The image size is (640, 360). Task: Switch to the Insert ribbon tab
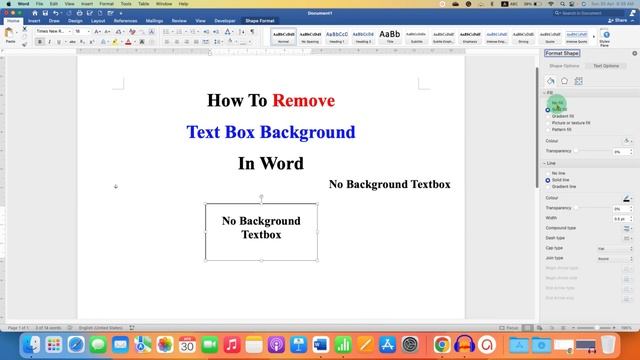pos(34,21)
